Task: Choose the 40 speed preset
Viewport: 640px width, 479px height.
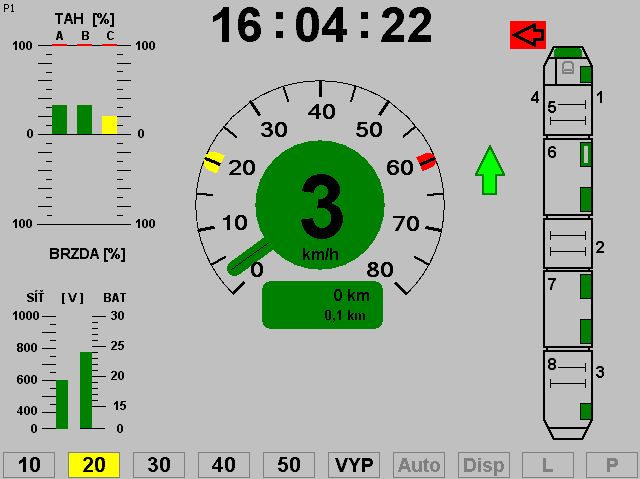Action: click(224, 465)
